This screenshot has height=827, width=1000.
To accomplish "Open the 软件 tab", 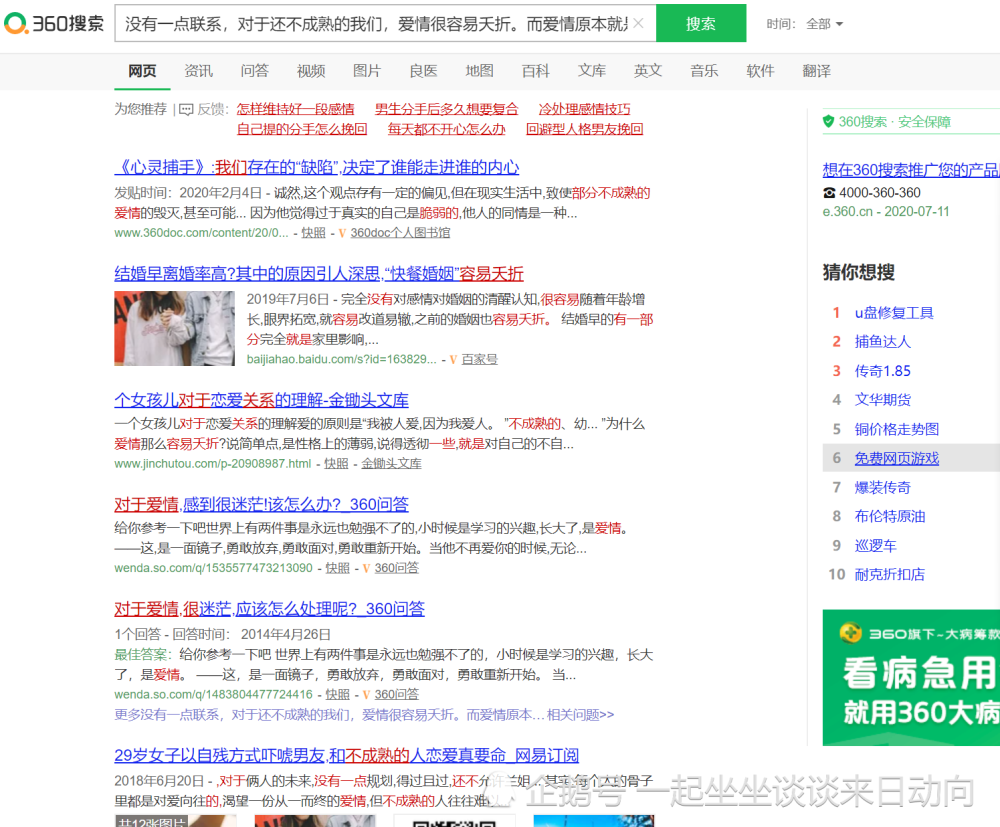I will (760, 71).
